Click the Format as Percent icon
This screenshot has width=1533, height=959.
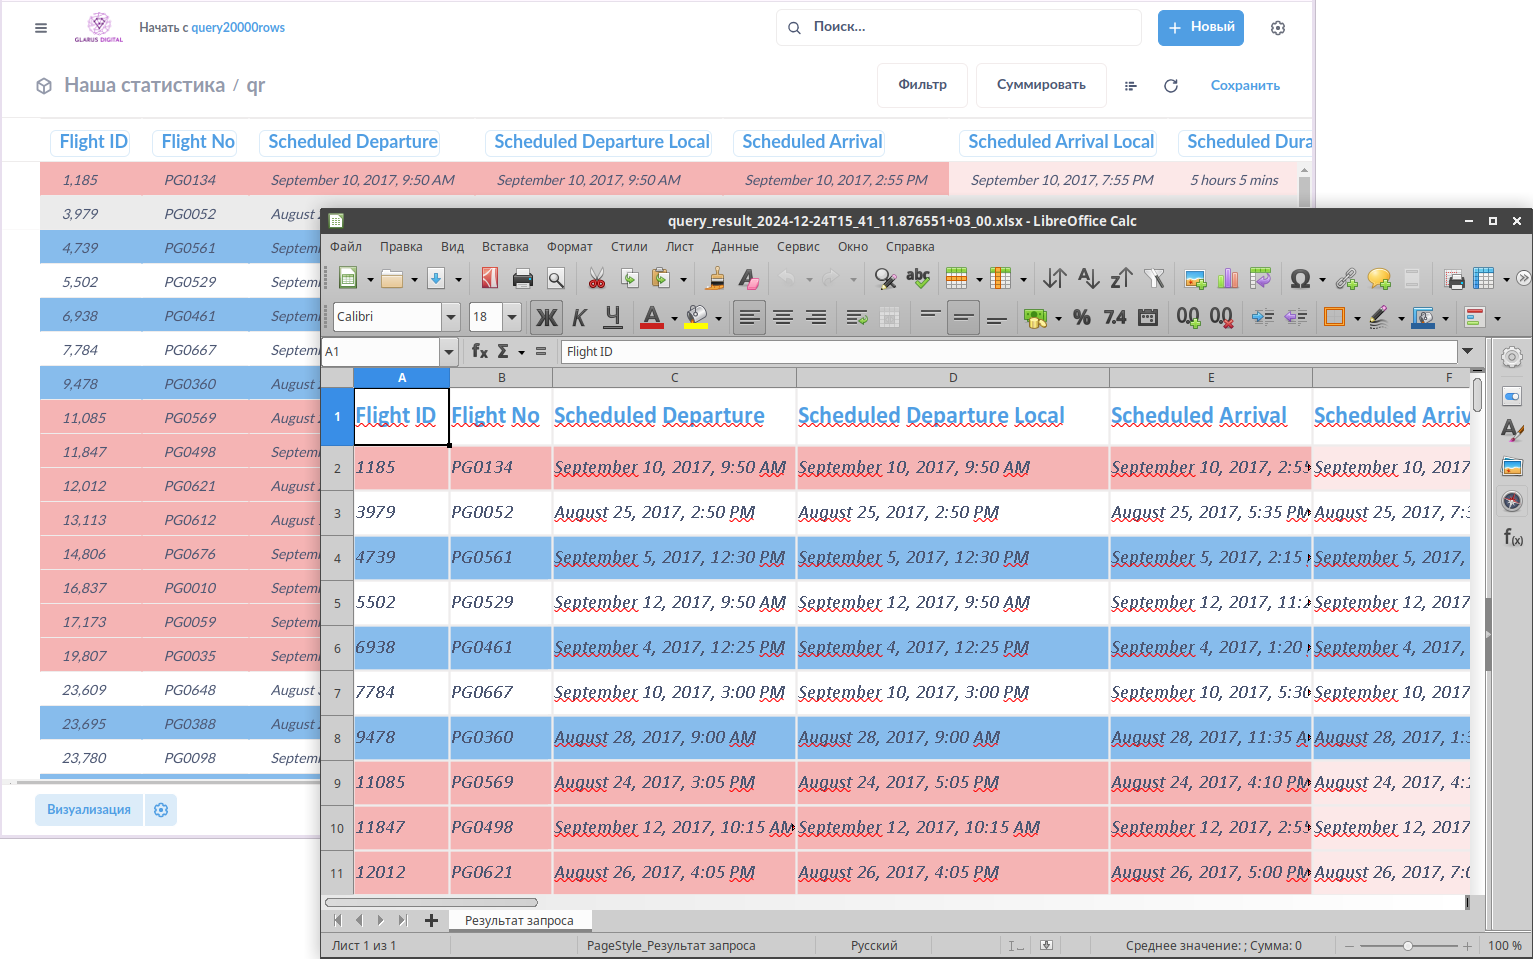point(1081,317)
